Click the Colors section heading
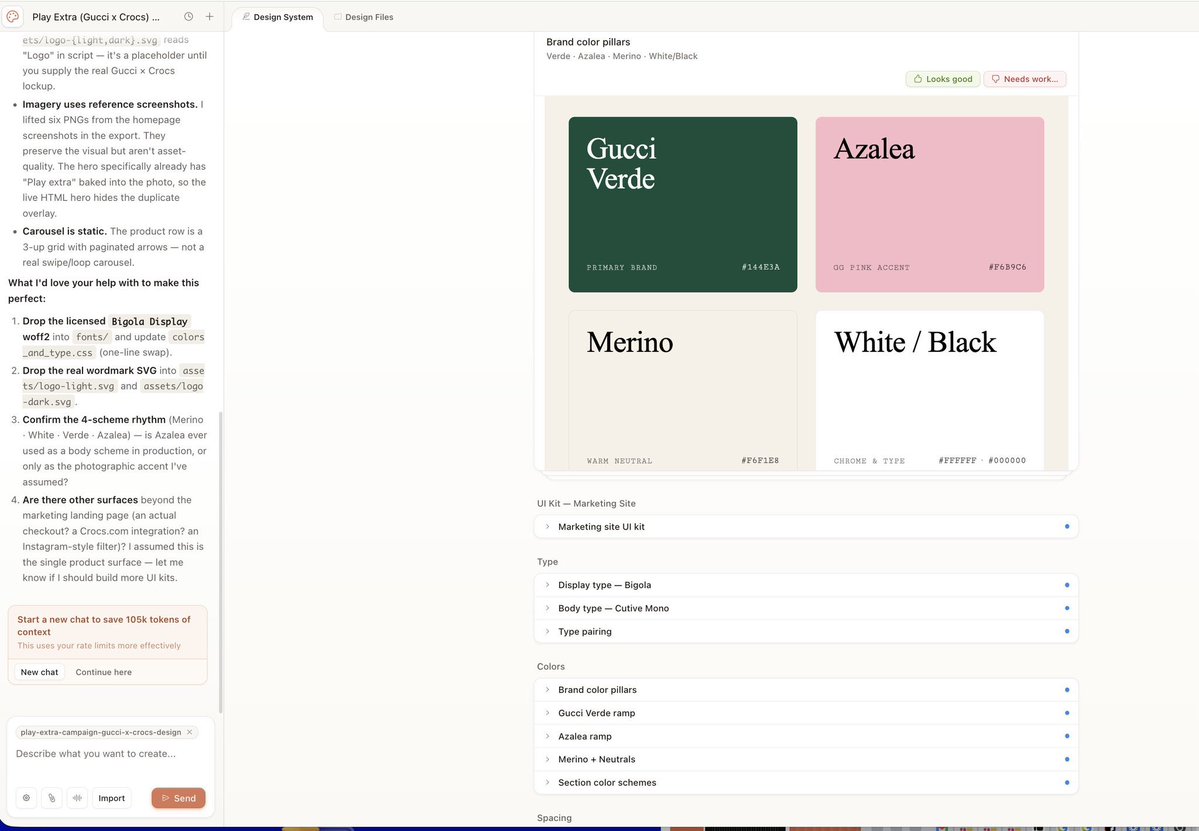The height and width of the screenshot is (831, 1199). click(551, 667)
